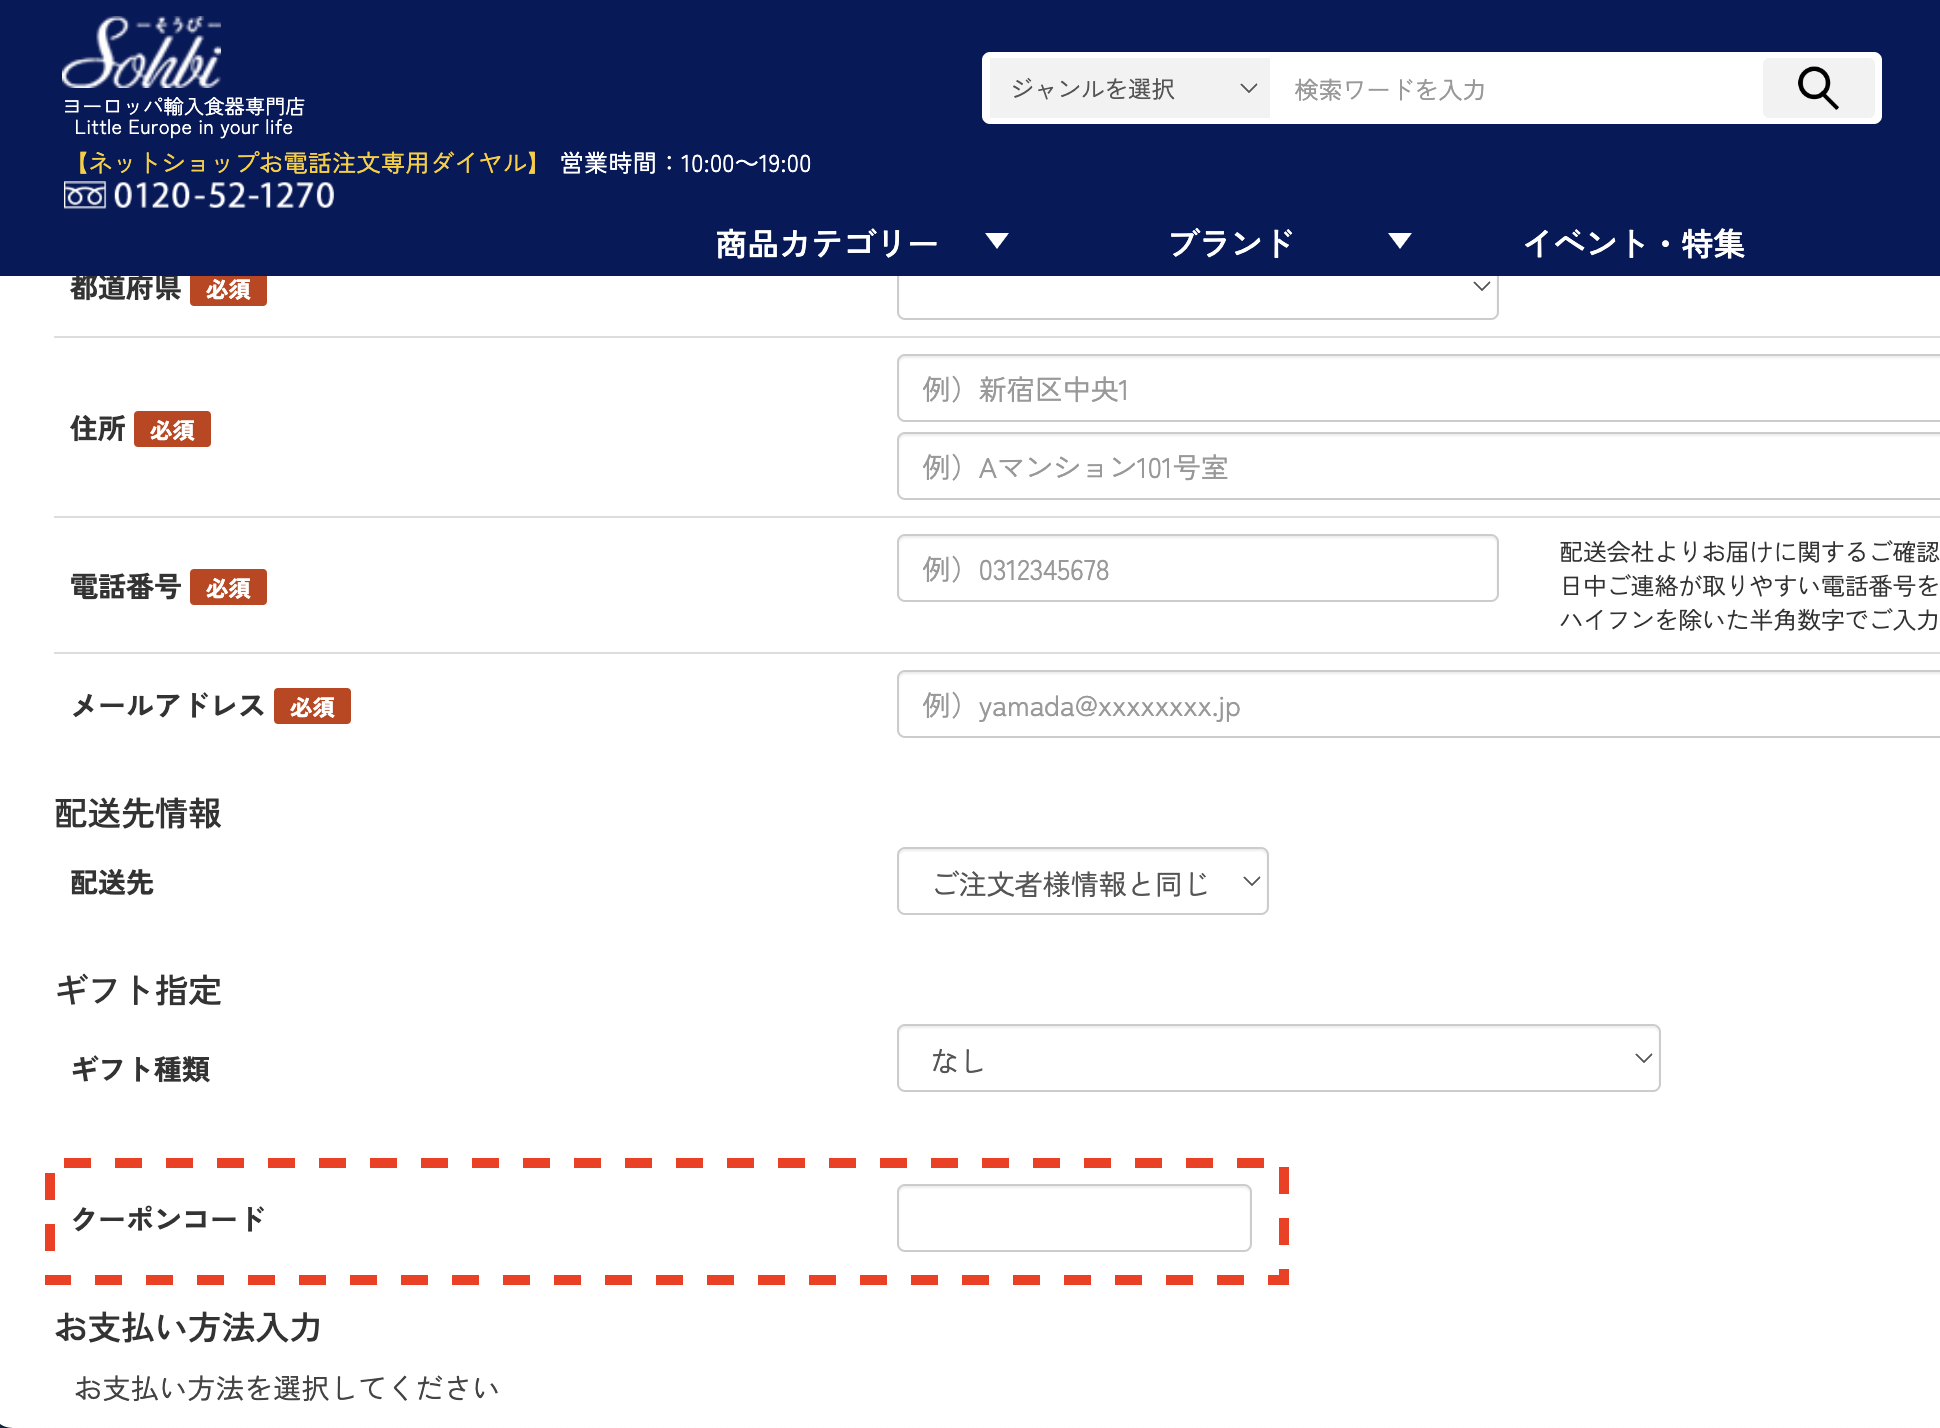Click the free-dial phone icon

tap(84, 195)
